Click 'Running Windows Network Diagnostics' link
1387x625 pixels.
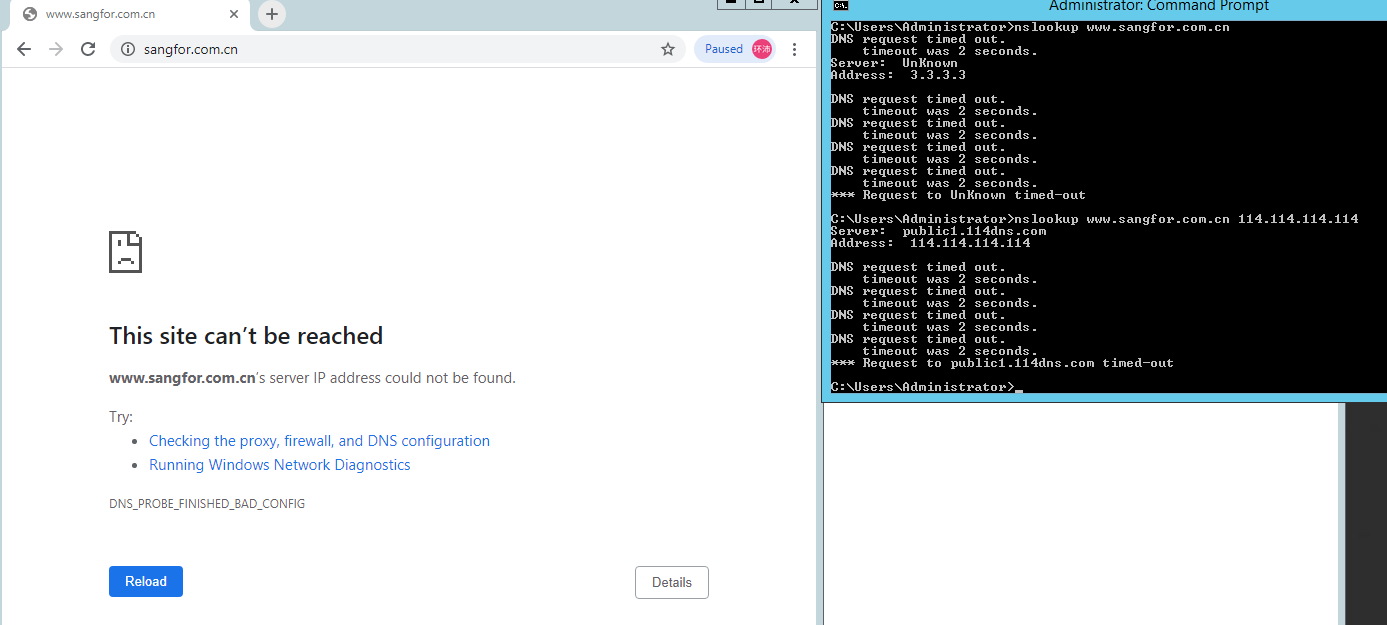pos(279,465)
